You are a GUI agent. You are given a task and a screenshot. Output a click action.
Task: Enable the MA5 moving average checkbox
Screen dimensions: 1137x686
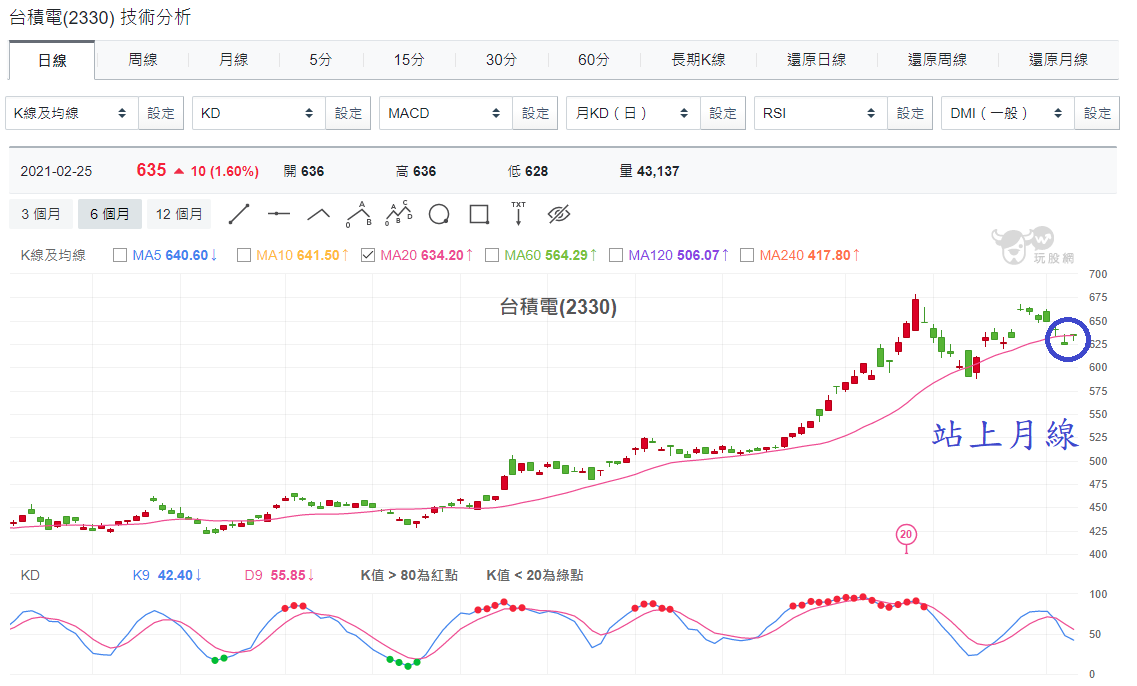pyautogui.click(x=120, y=255)
